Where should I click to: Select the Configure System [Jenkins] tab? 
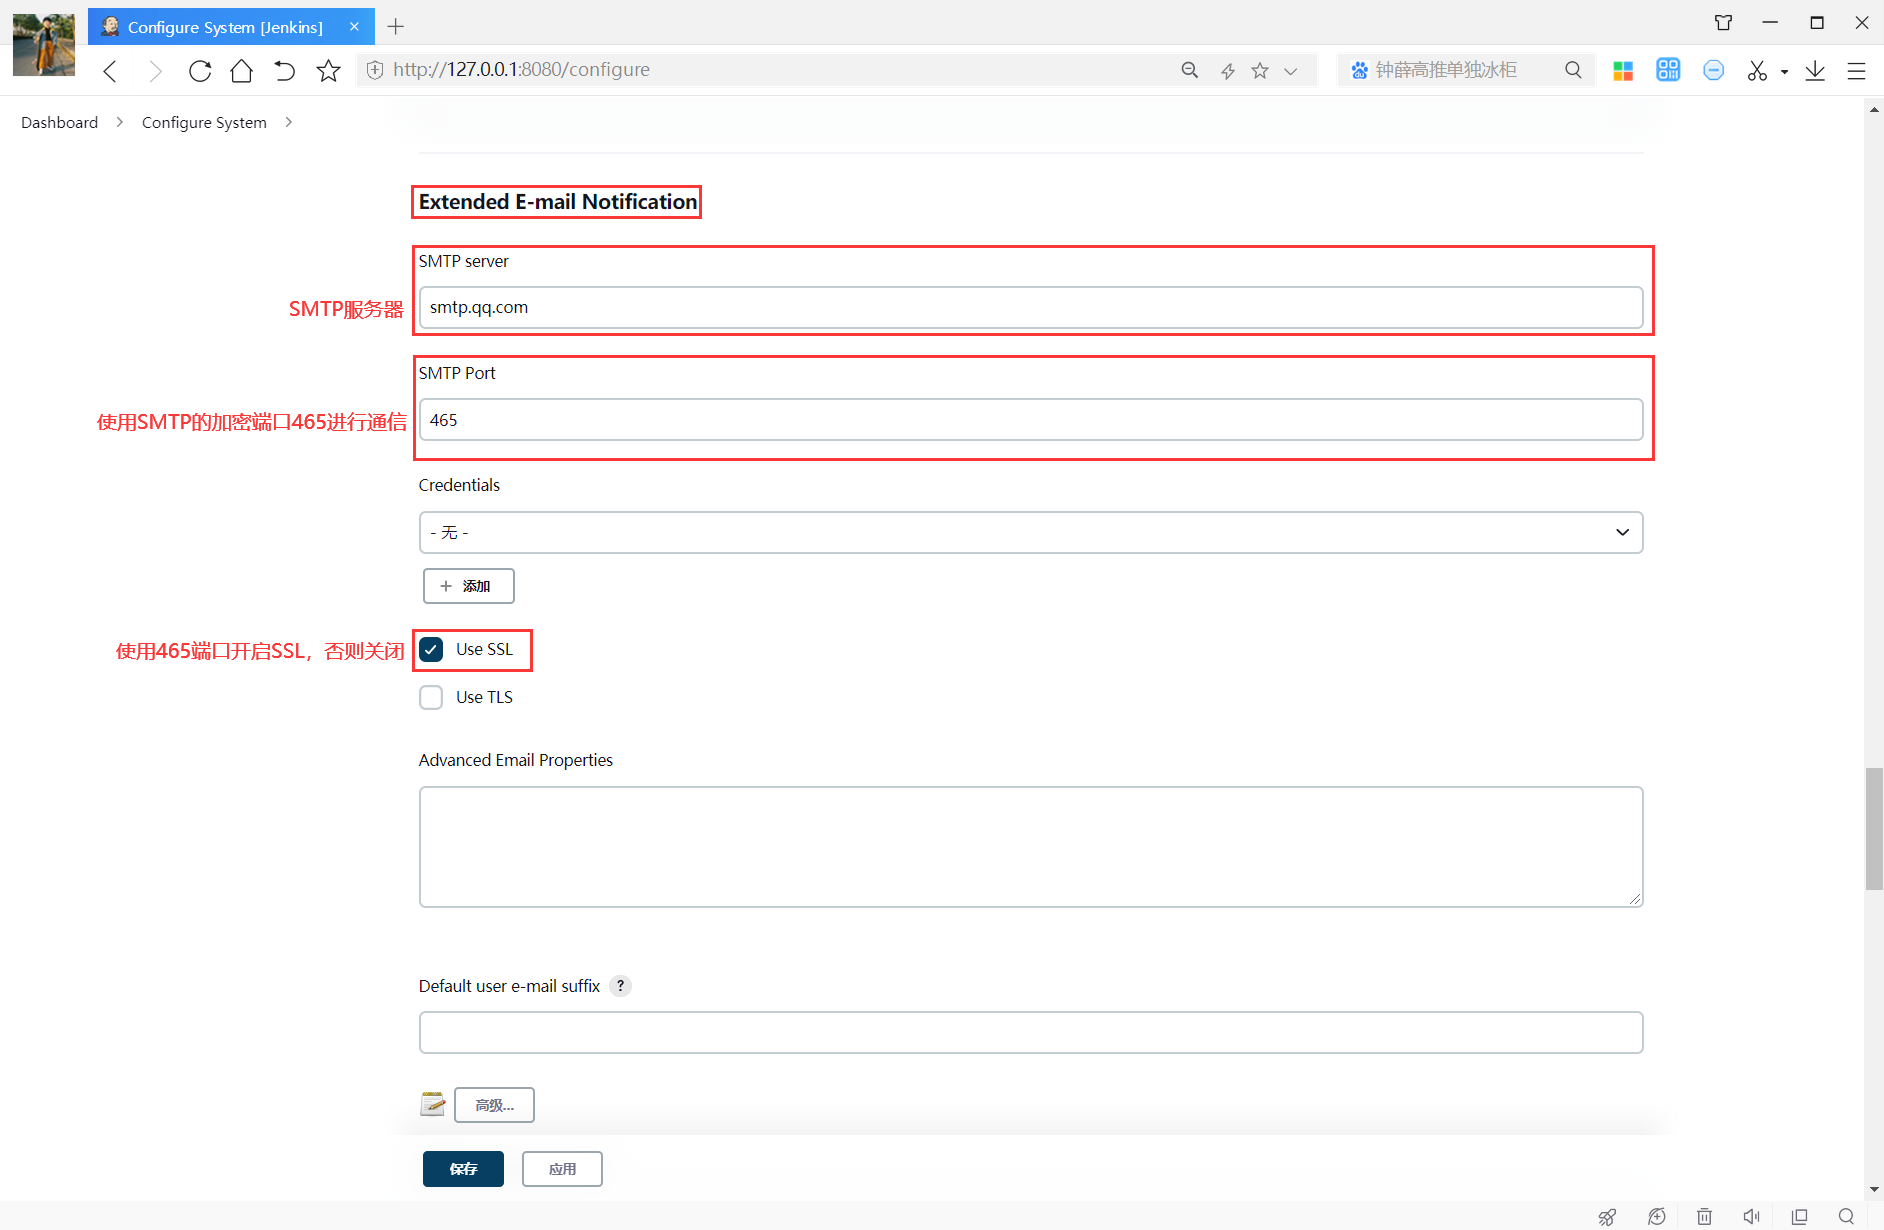[231, 27]
